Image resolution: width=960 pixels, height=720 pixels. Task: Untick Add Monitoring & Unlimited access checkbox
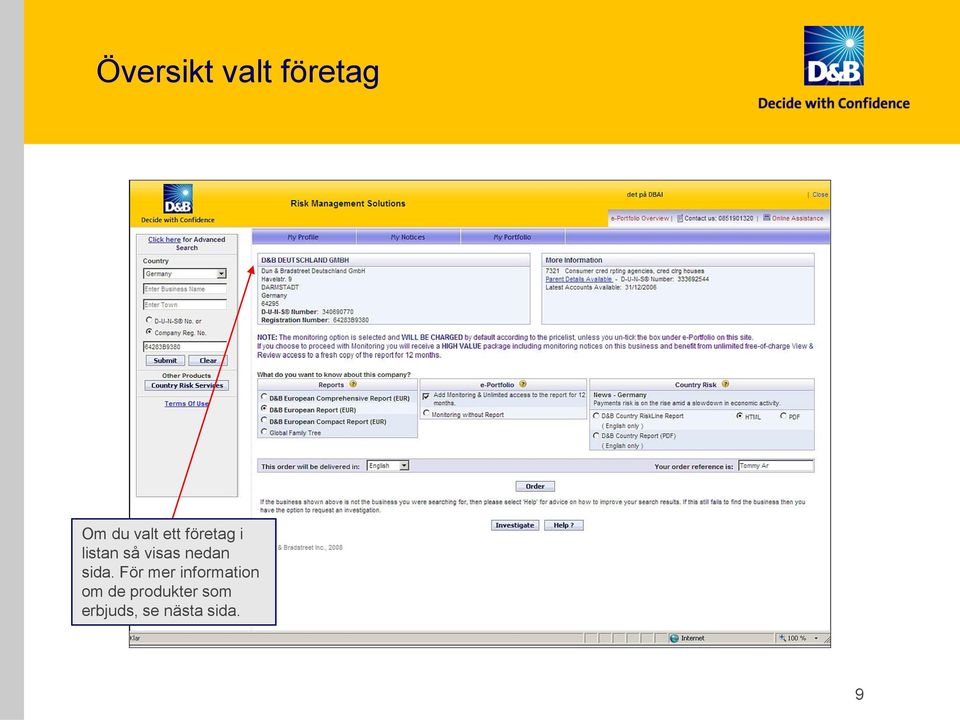point(426,396)
